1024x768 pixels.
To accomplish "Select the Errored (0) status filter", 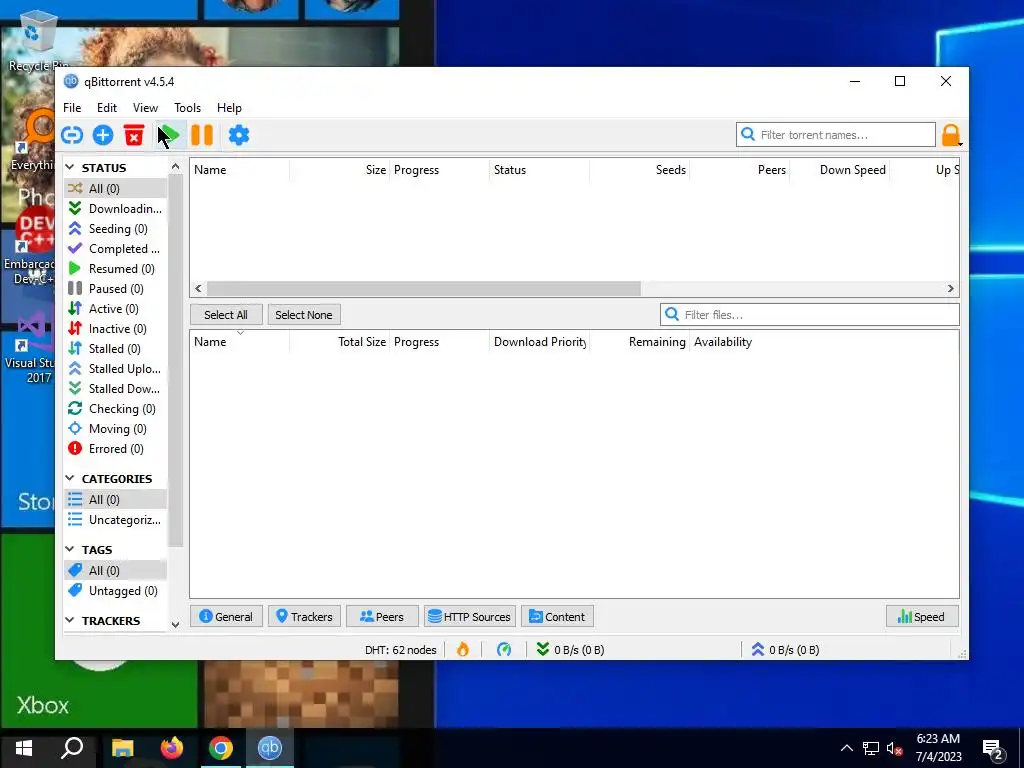I will 116,449.
